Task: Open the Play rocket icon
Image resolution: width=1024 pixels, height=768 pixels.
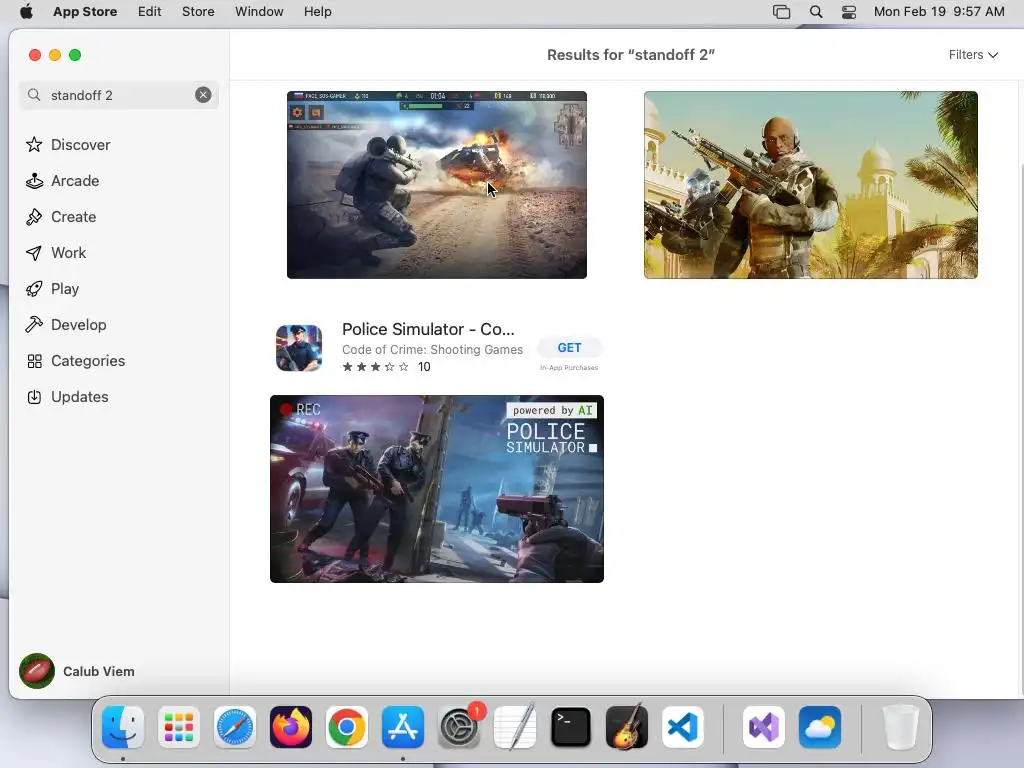Action: tap(34, 289)
